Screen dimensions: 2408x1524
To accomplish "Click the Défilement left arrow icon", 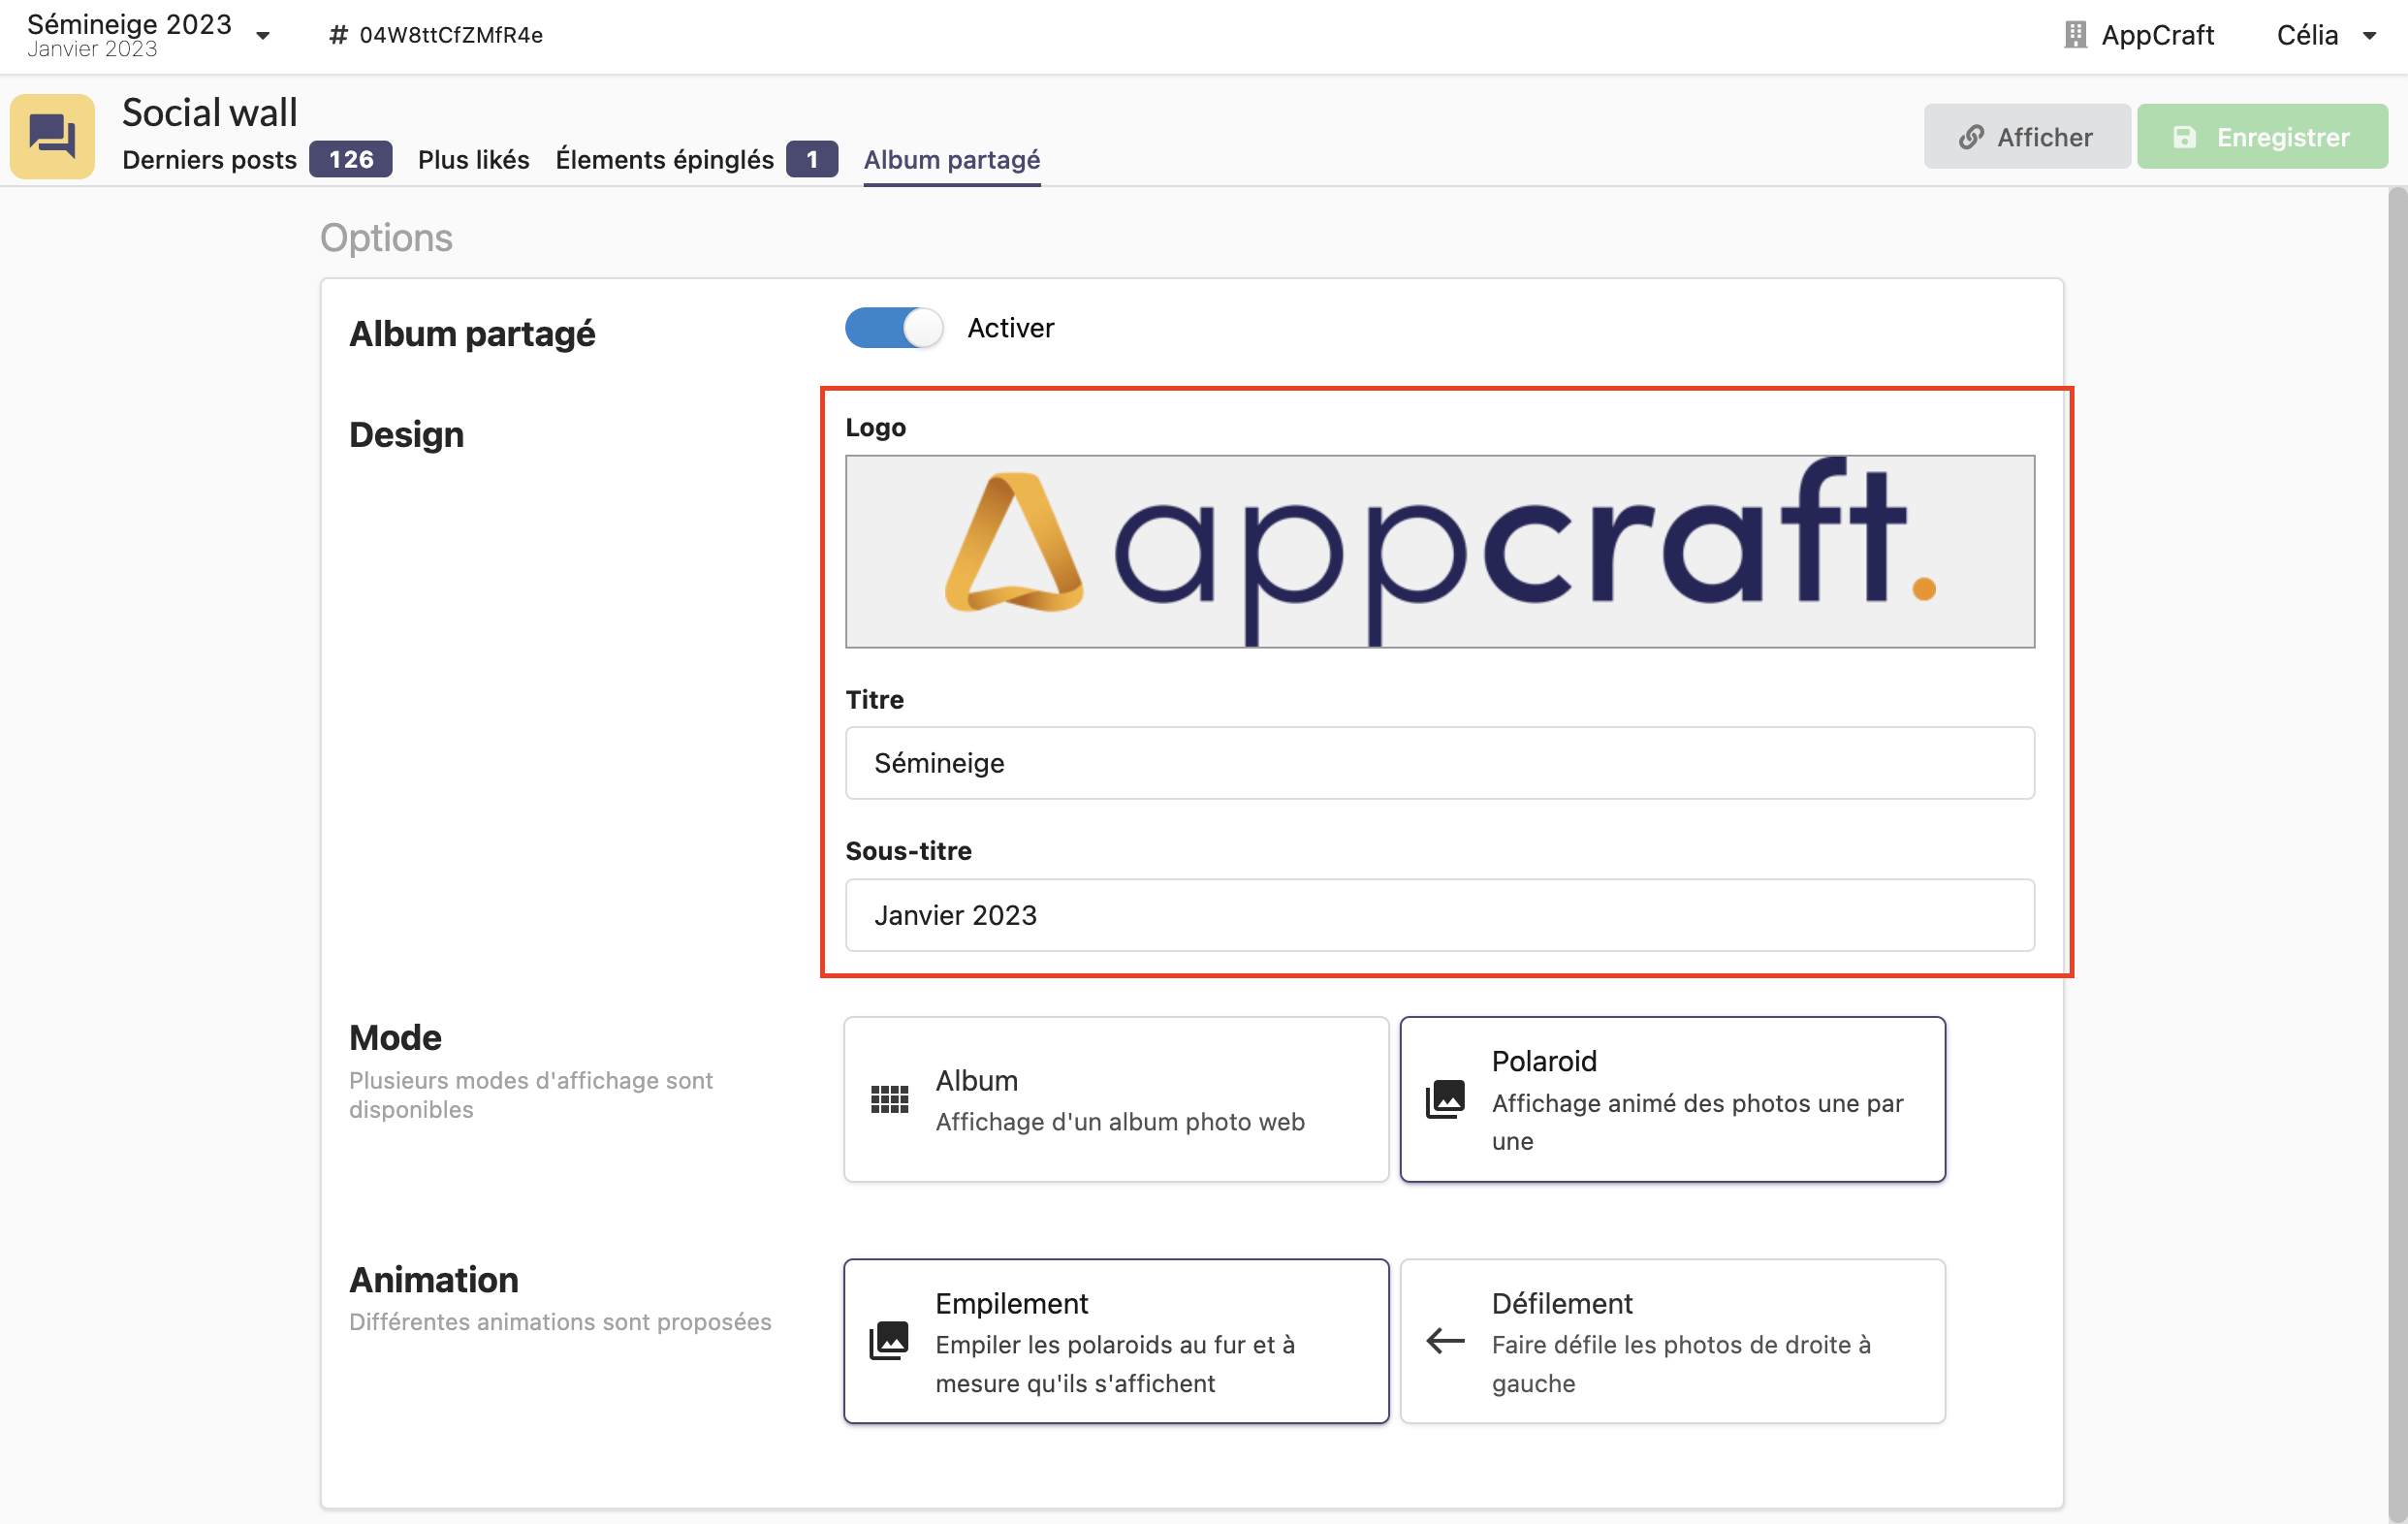I will [1445, 1341].
